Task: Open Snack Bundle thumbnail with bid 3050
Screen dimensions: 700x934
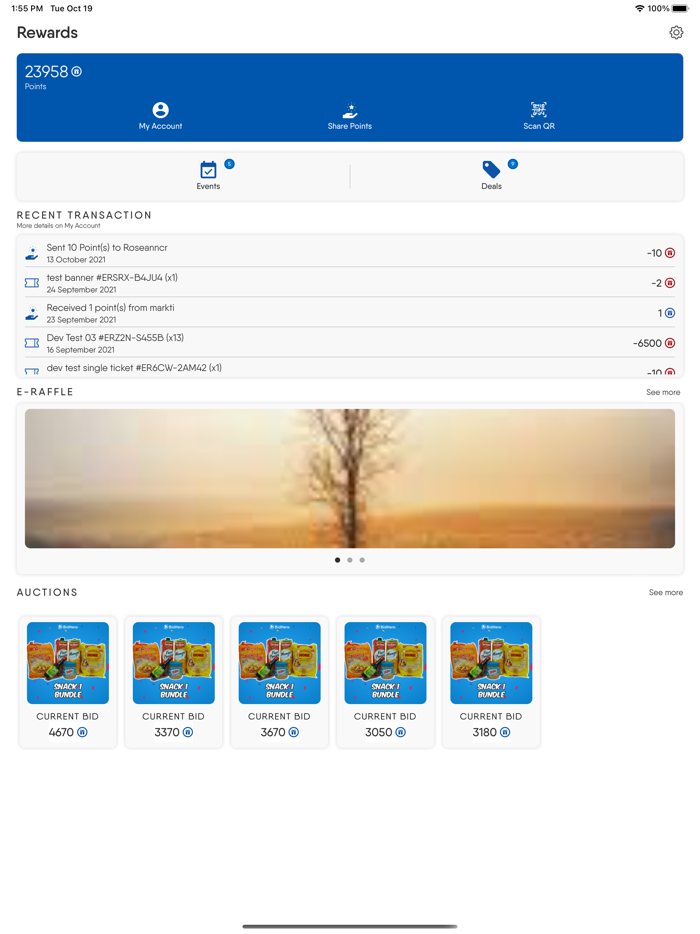Action: (x=385, y=663)
